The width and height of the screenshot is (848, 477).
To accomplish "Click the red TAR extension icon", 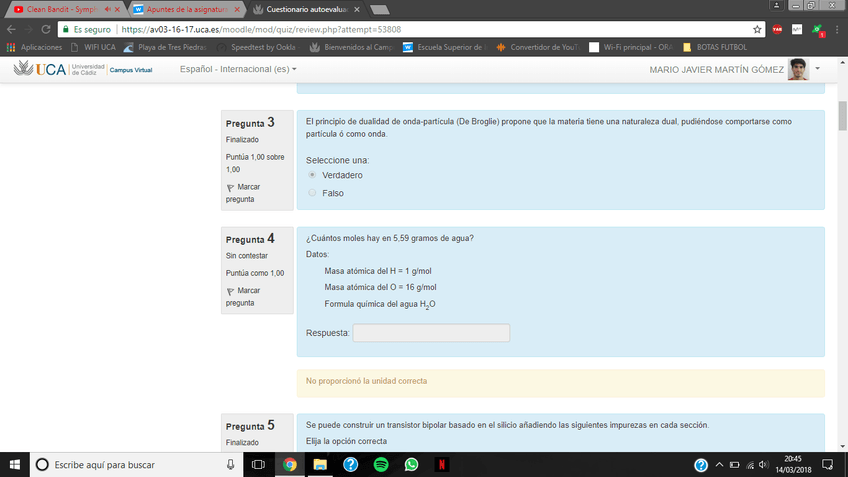I will tap(777, 29).
